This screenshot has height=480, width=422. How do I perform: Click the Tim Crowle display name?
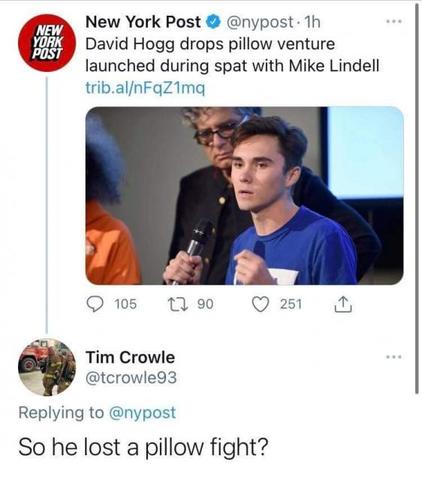130,357
